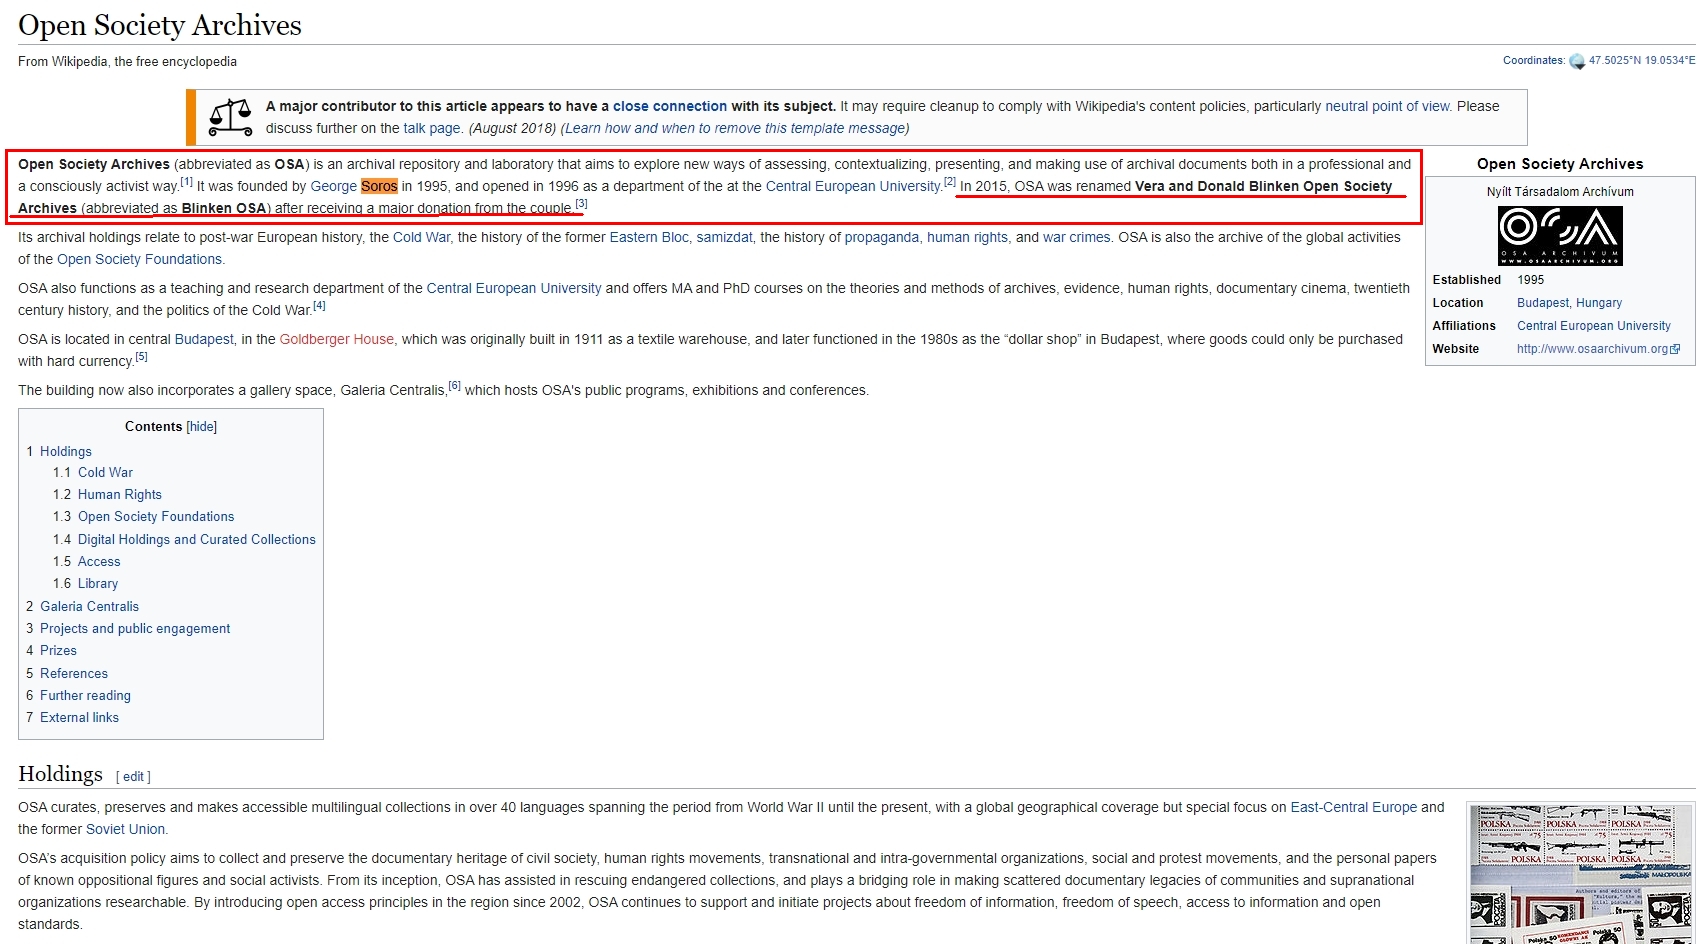The image size is (1701, 944).
Task: Open the 47.5025°N 19.0534°E coordinates link
Action: point(1641,60)
